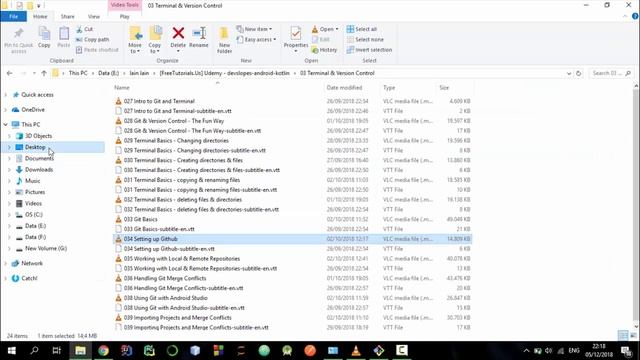The width and height of the screenshot is (640, 360).
Task: Expand the Desktop tree node
Action: point(9,147)
